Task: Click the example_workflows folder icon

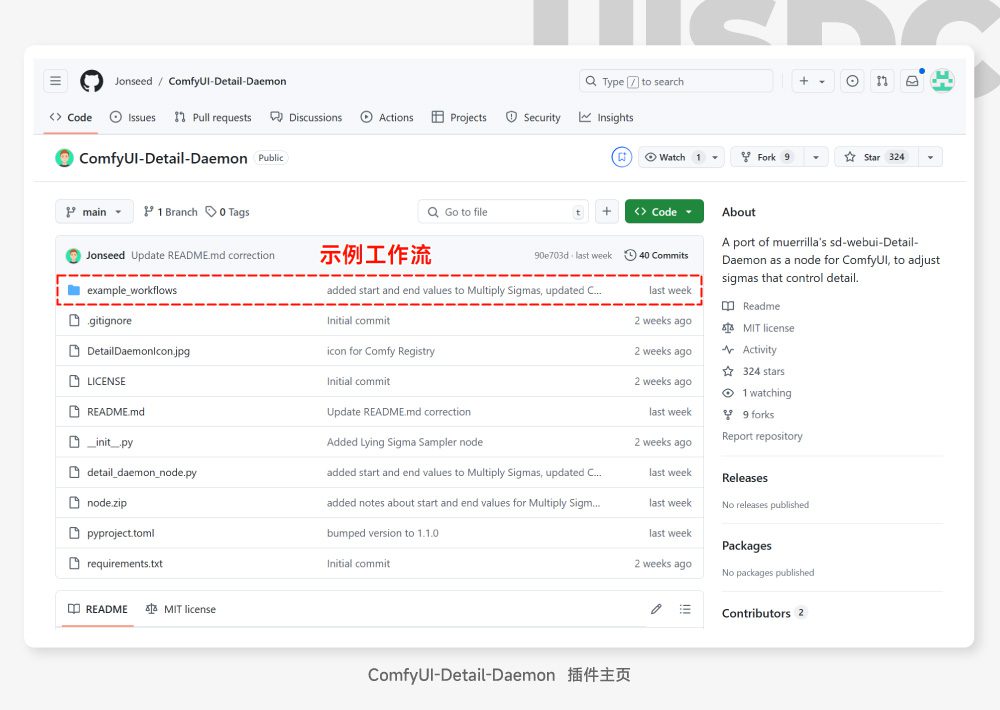Action: pyautogui.click(x=74, y=290)
